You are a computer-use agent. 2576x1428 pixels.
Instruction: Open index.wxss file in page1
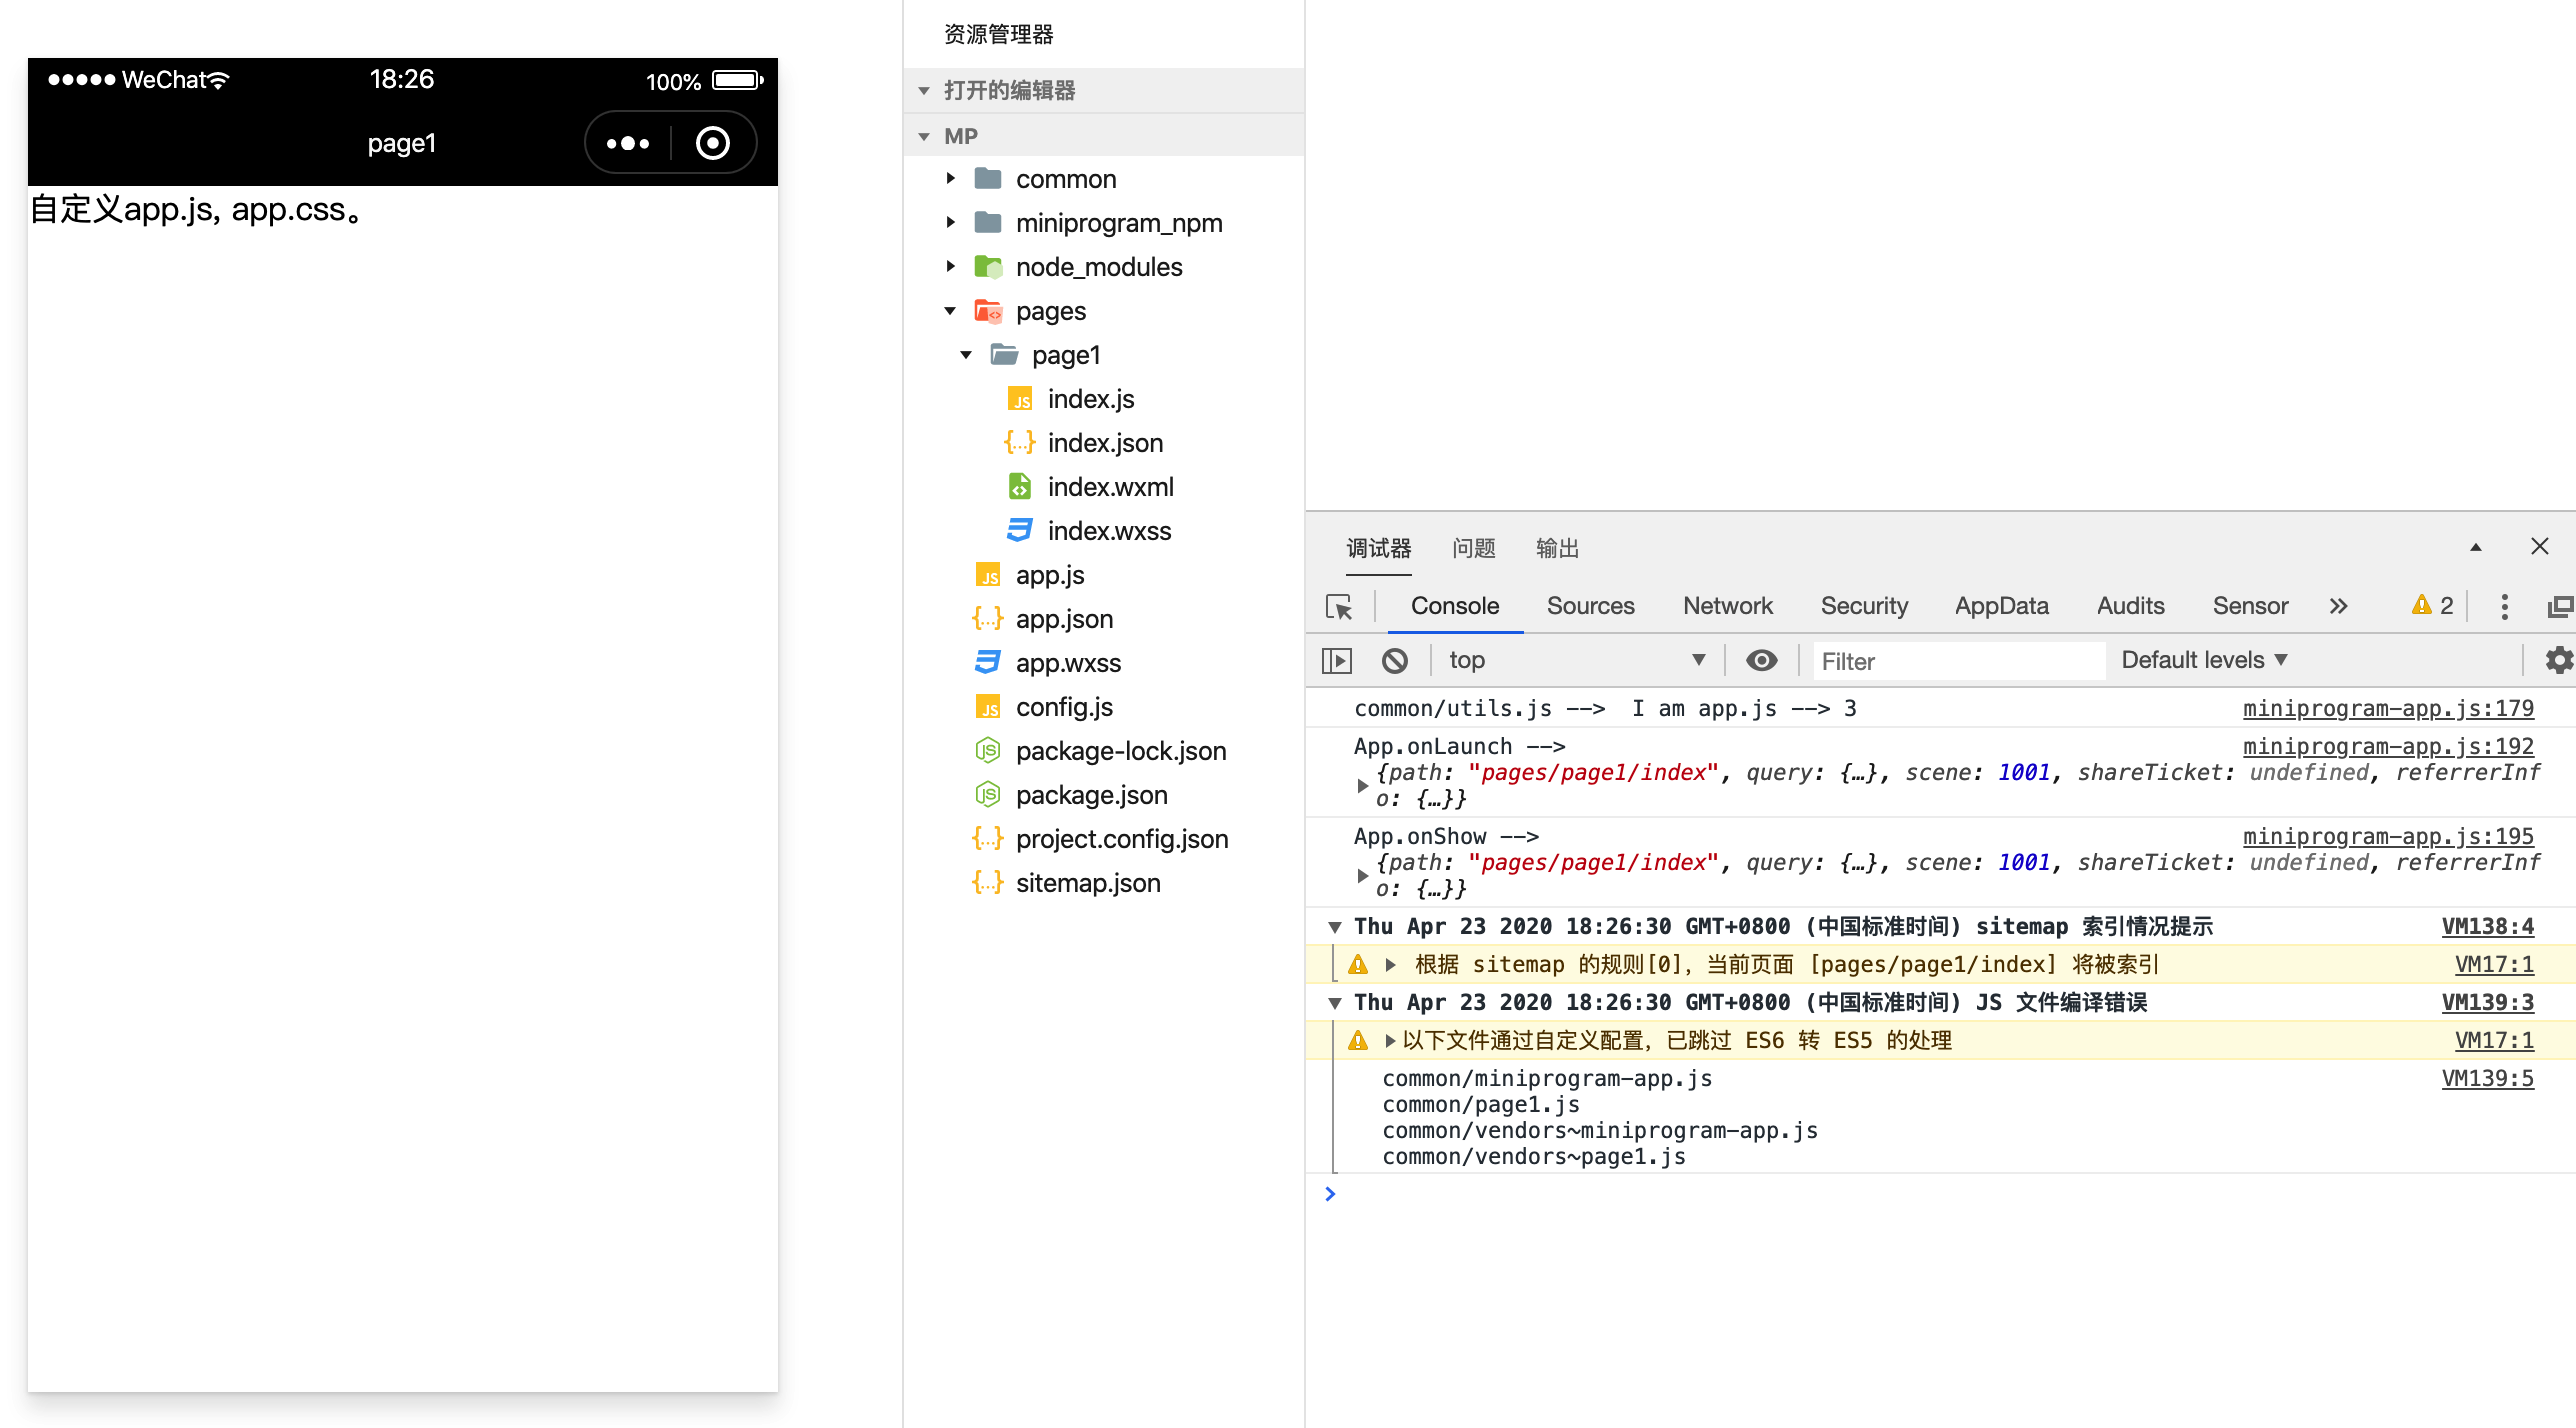(x=1090, y=531)
